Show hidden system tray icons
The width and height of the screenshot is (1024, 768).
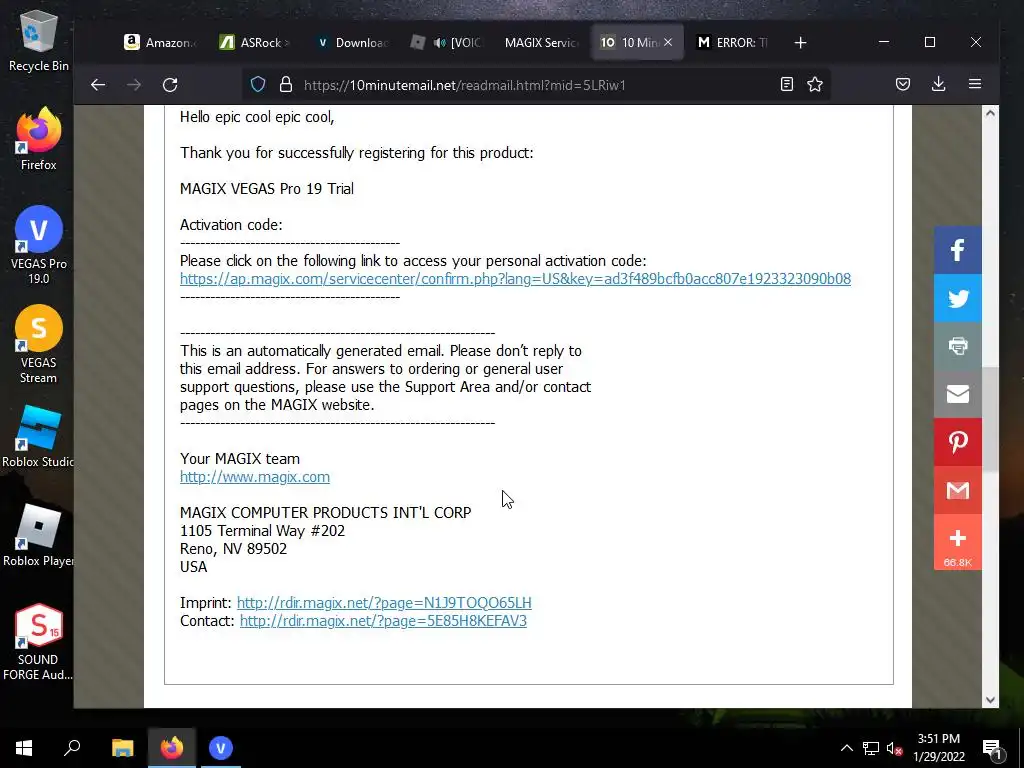click(x=846, y=748)
